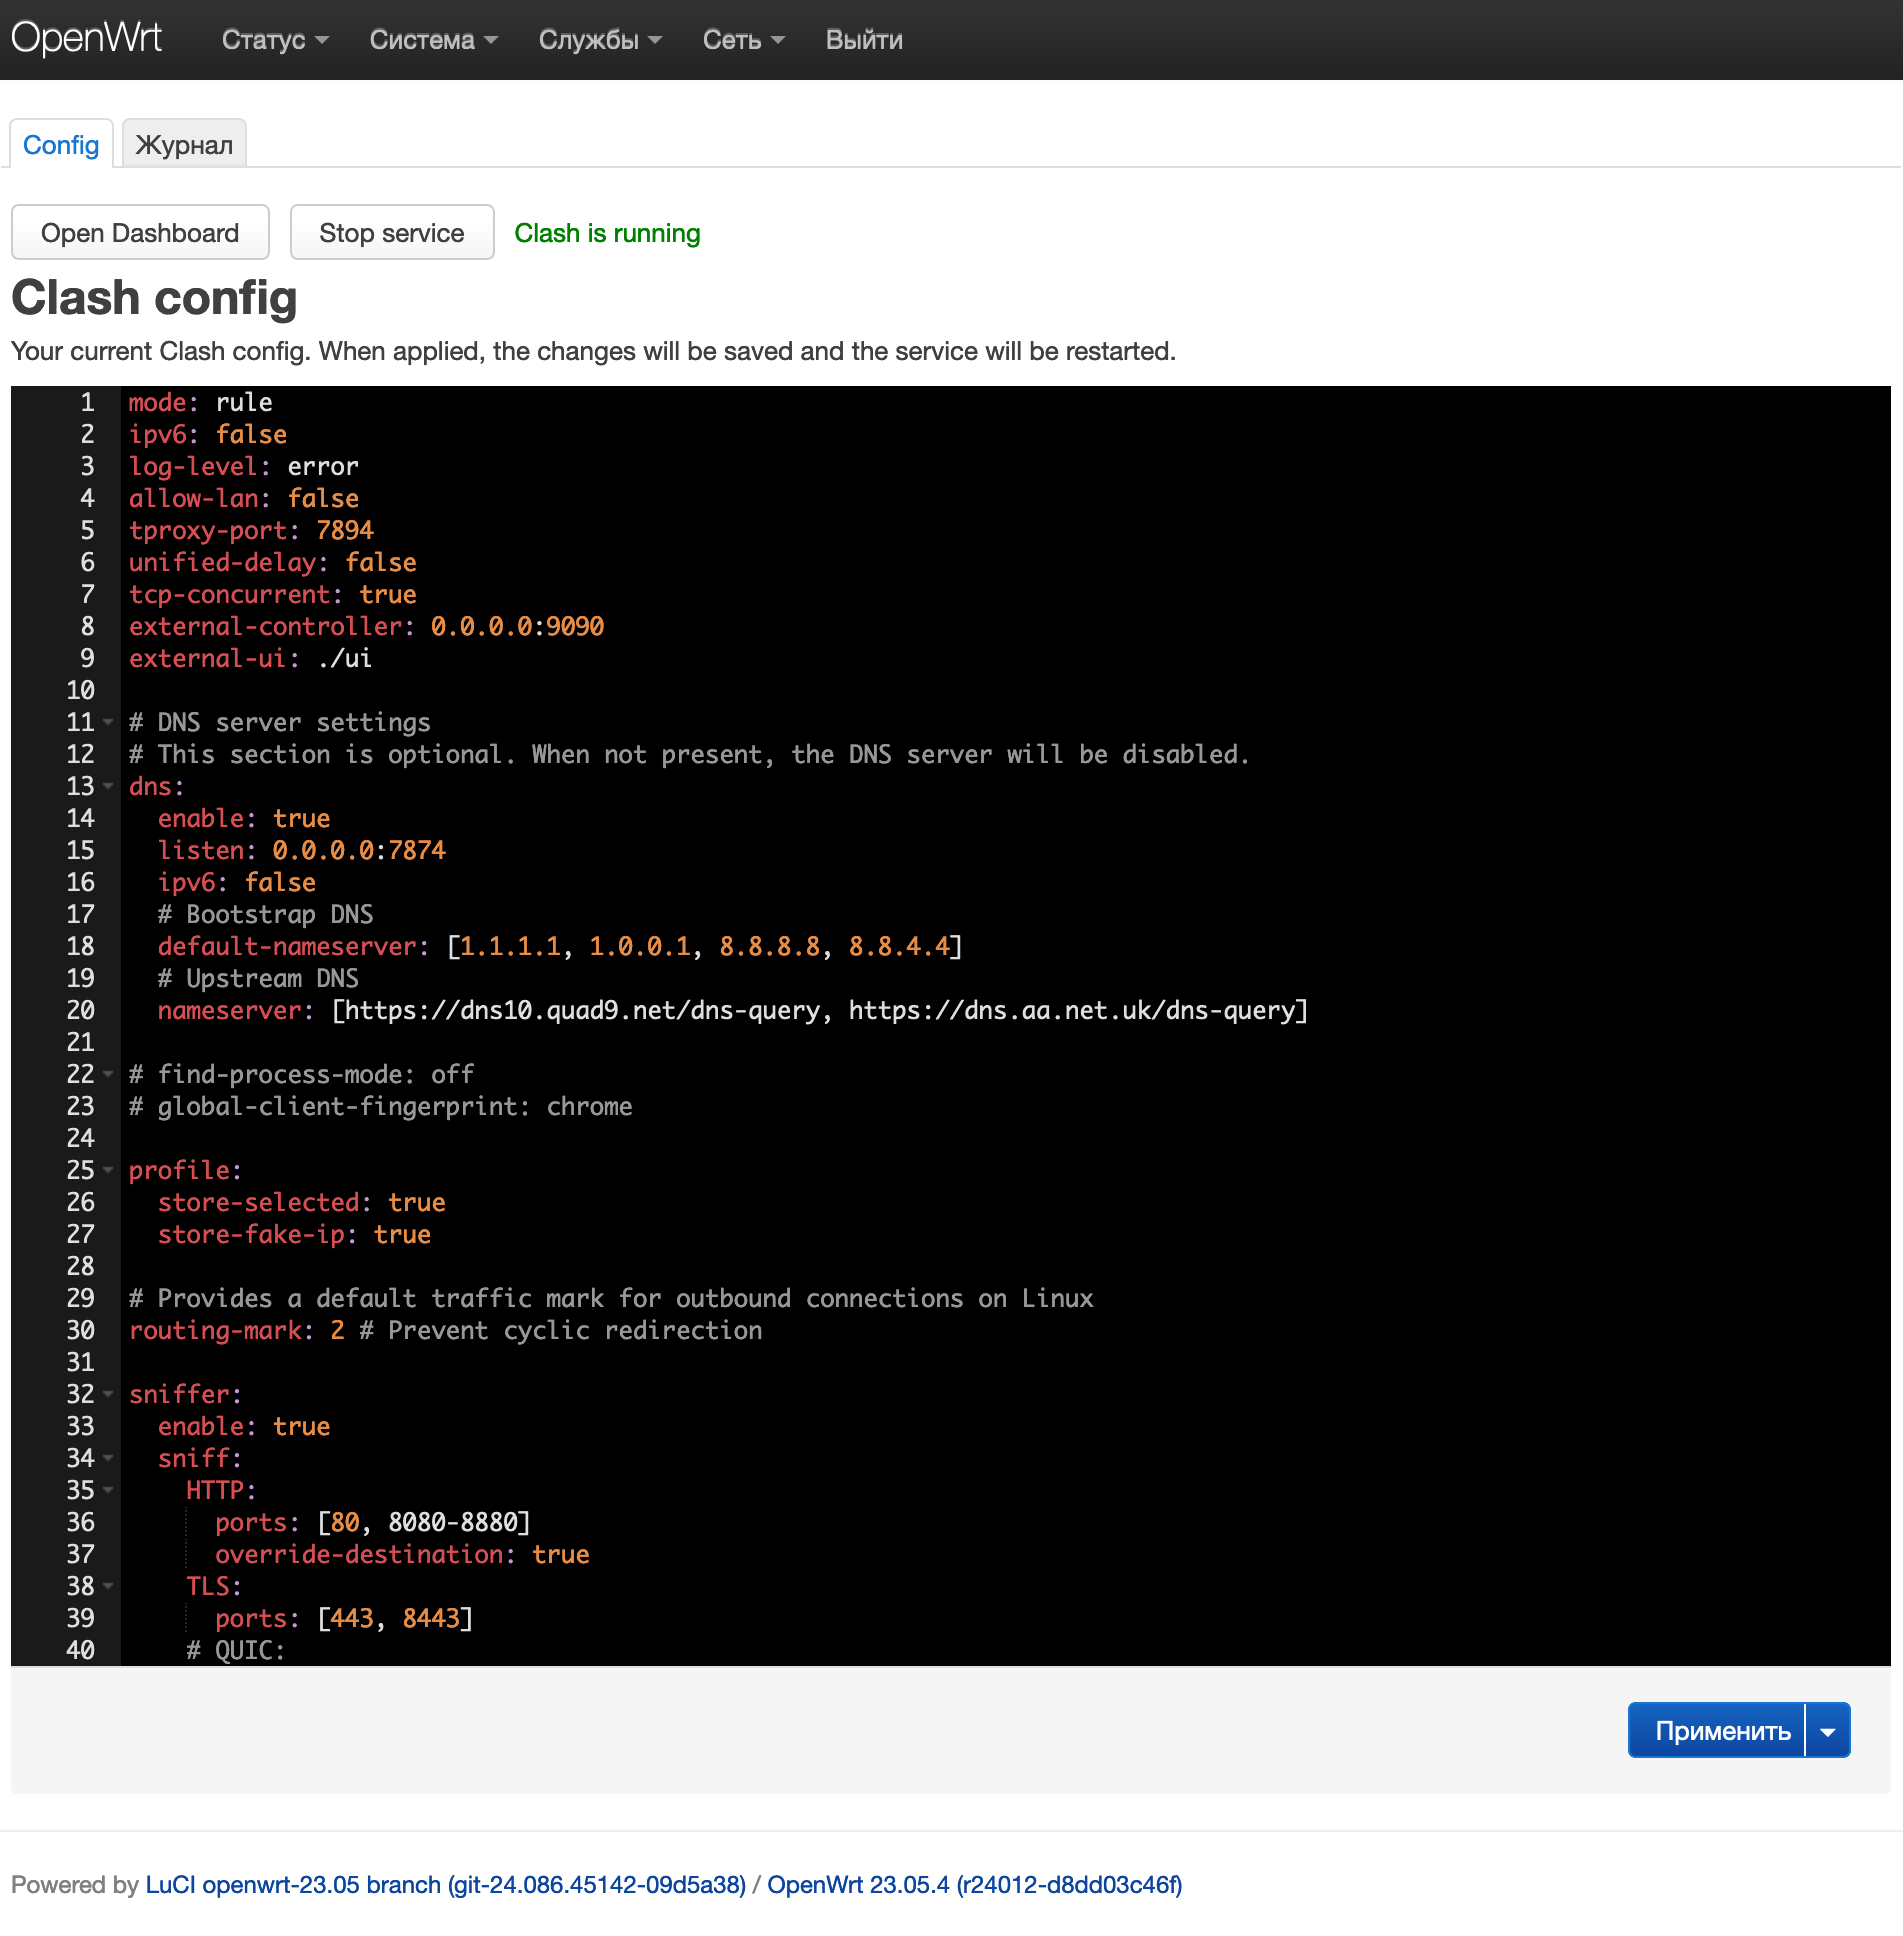Switch to the Журнал tab
Viewport: 1903px width, 1936px height.
tap(184, 145)
